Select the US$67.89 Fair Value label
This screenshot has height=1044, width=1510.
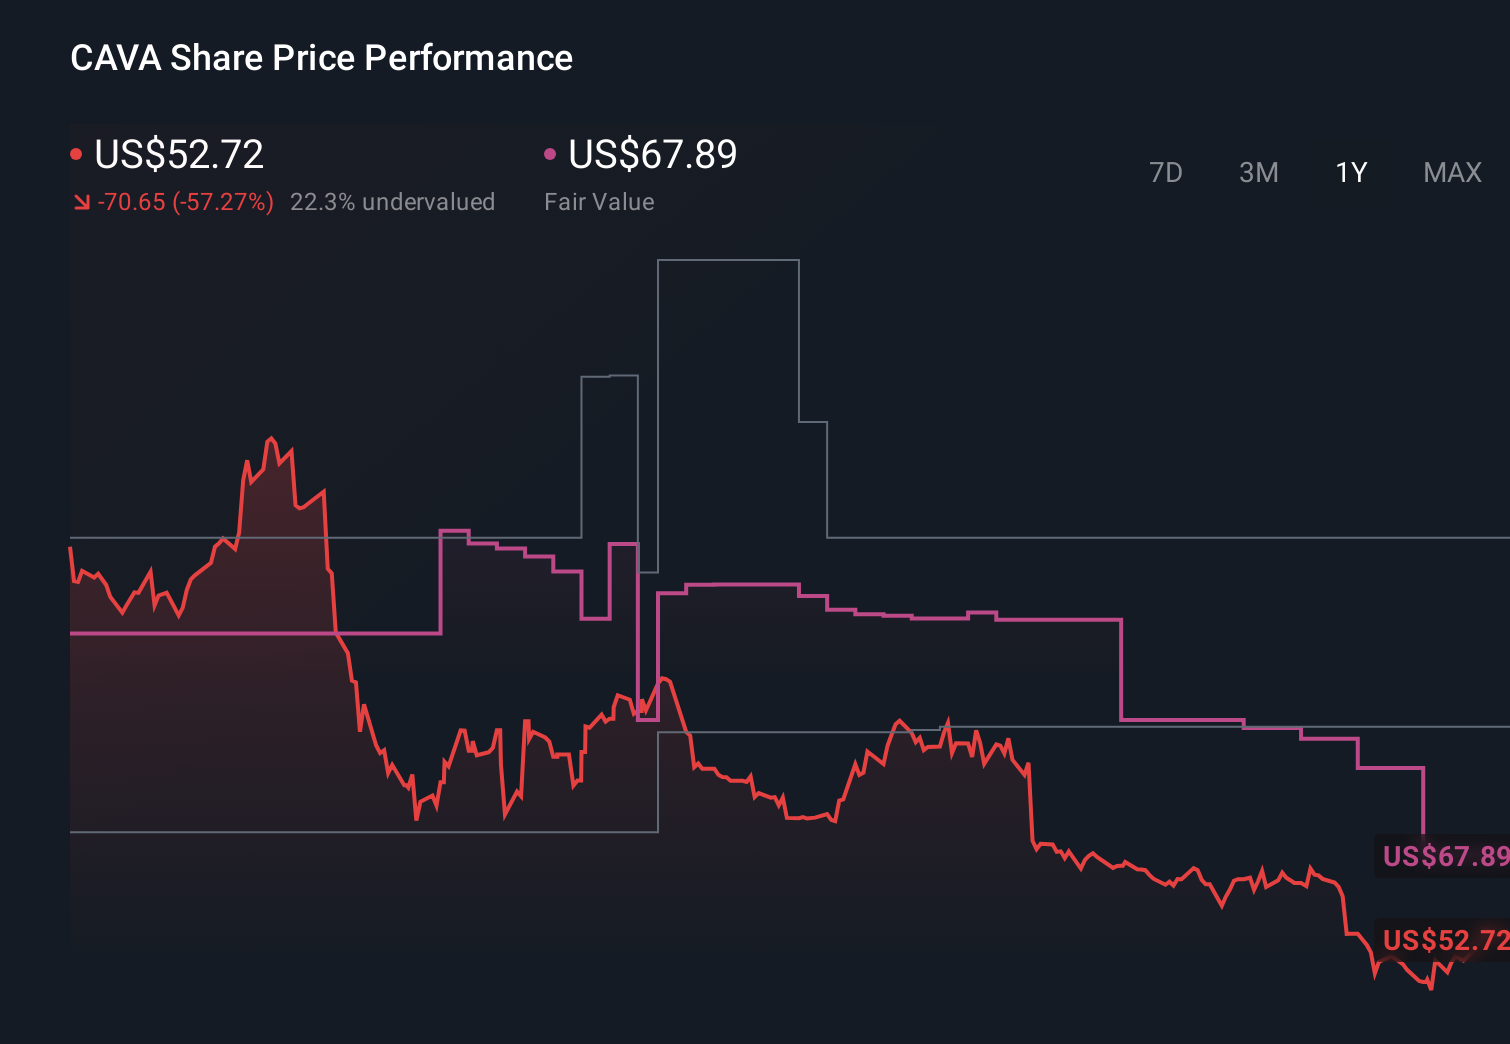click(651, 154)
